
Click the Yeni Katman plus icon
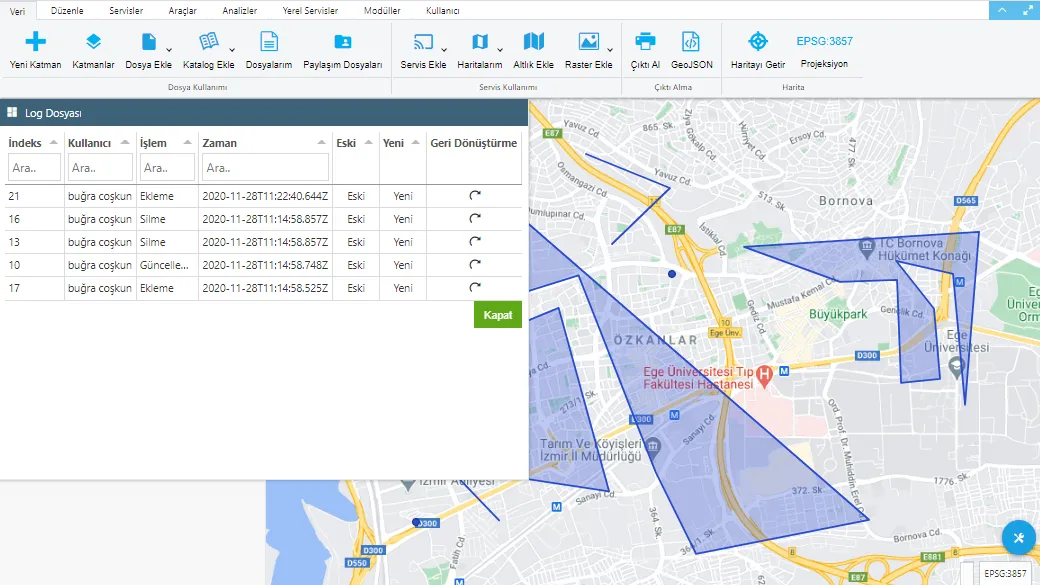(35, 42)
